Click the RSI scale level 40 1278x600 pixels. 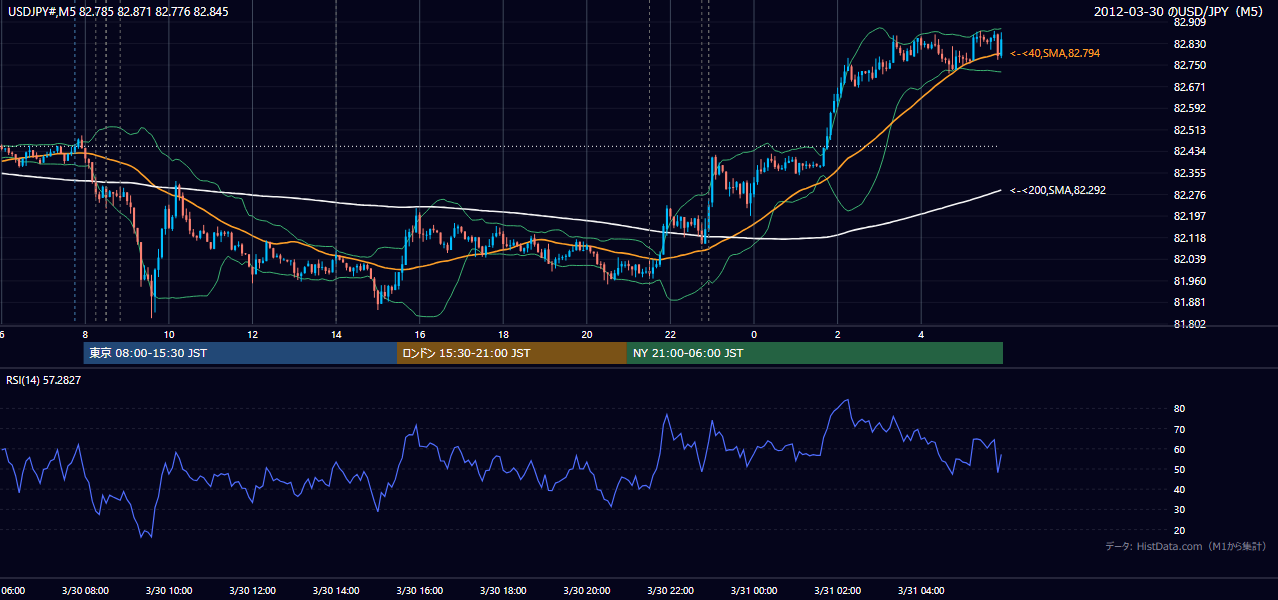point(1179,489)
